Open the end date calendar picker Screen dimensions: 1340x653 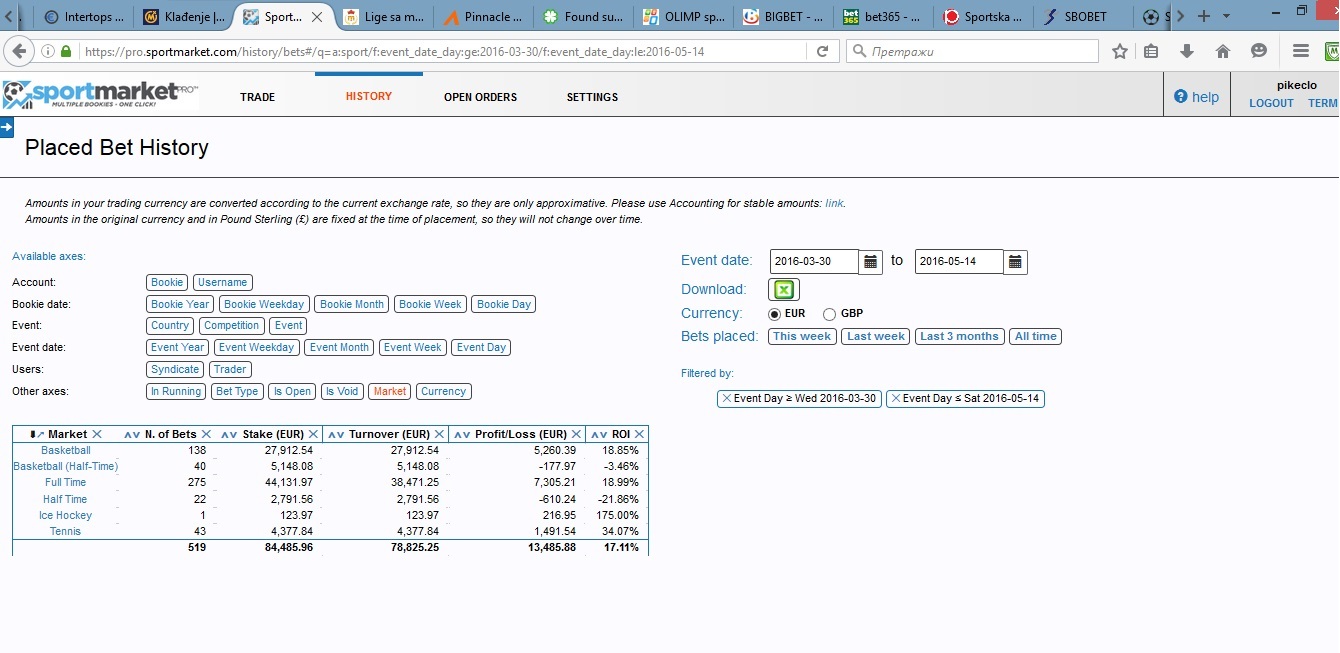coord(1015,262)
